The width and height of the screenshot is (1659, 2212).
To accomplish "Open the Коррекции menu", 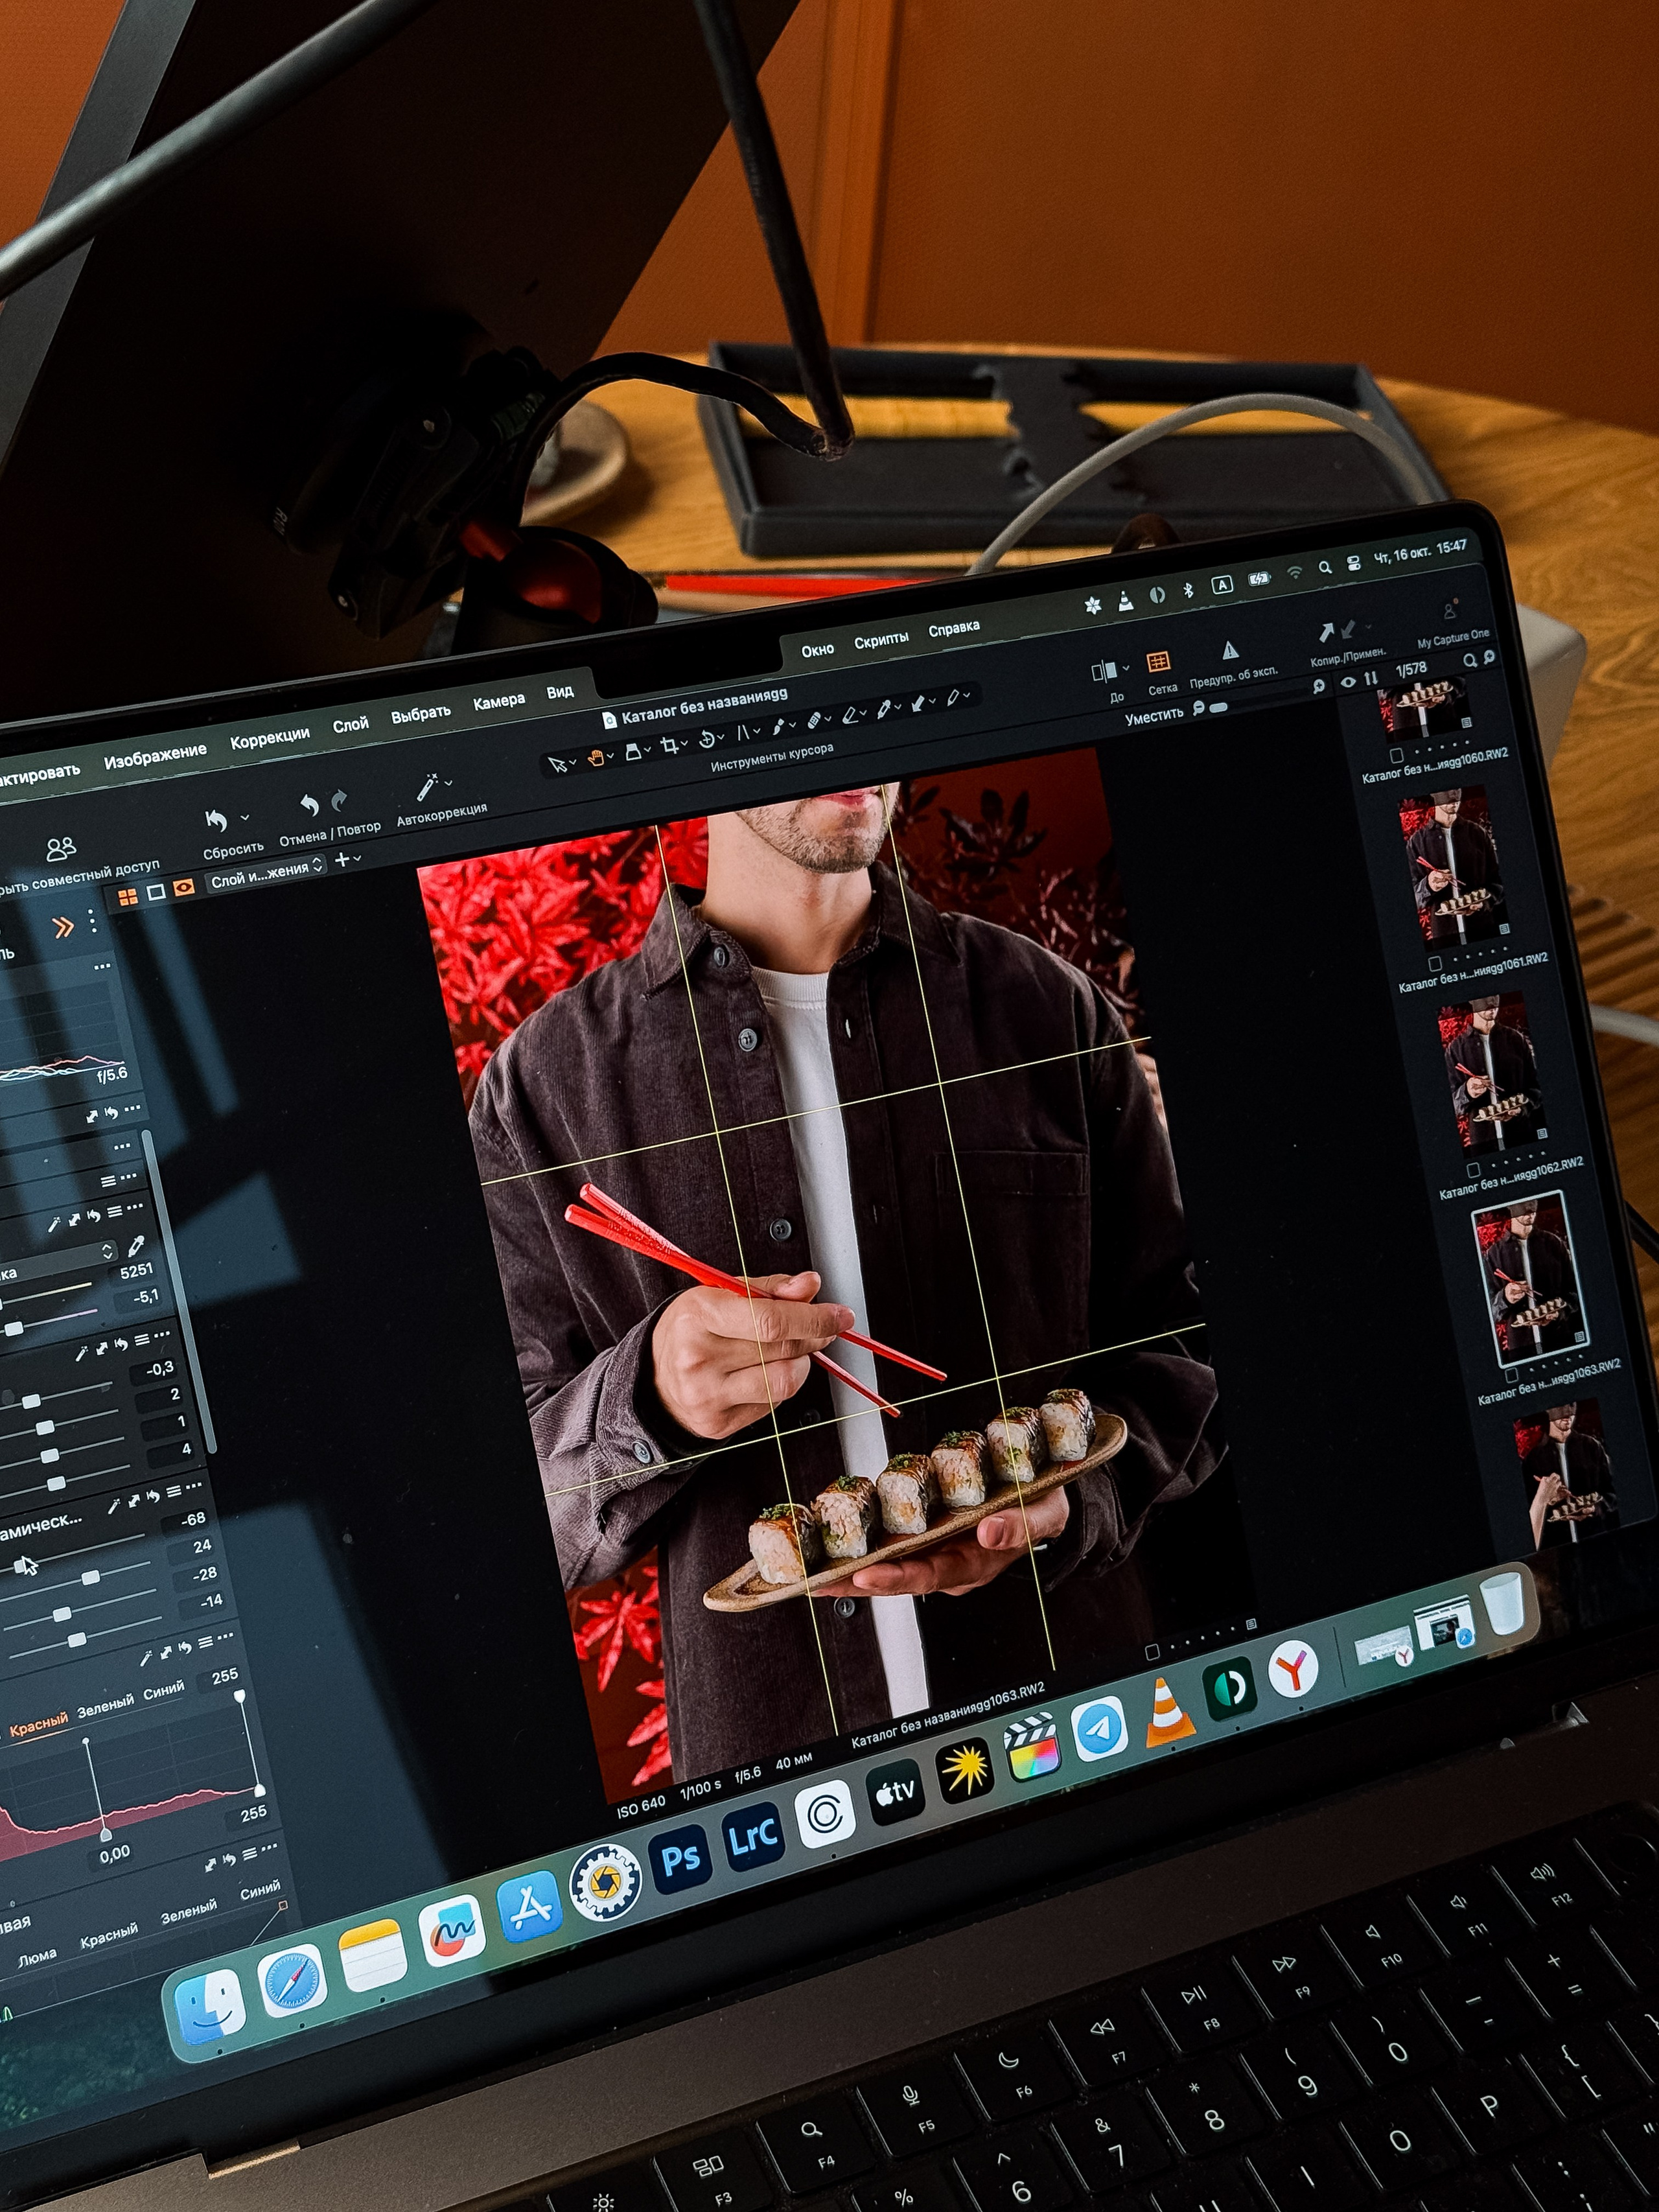I will pyautogui.click(x=269, y=737).
